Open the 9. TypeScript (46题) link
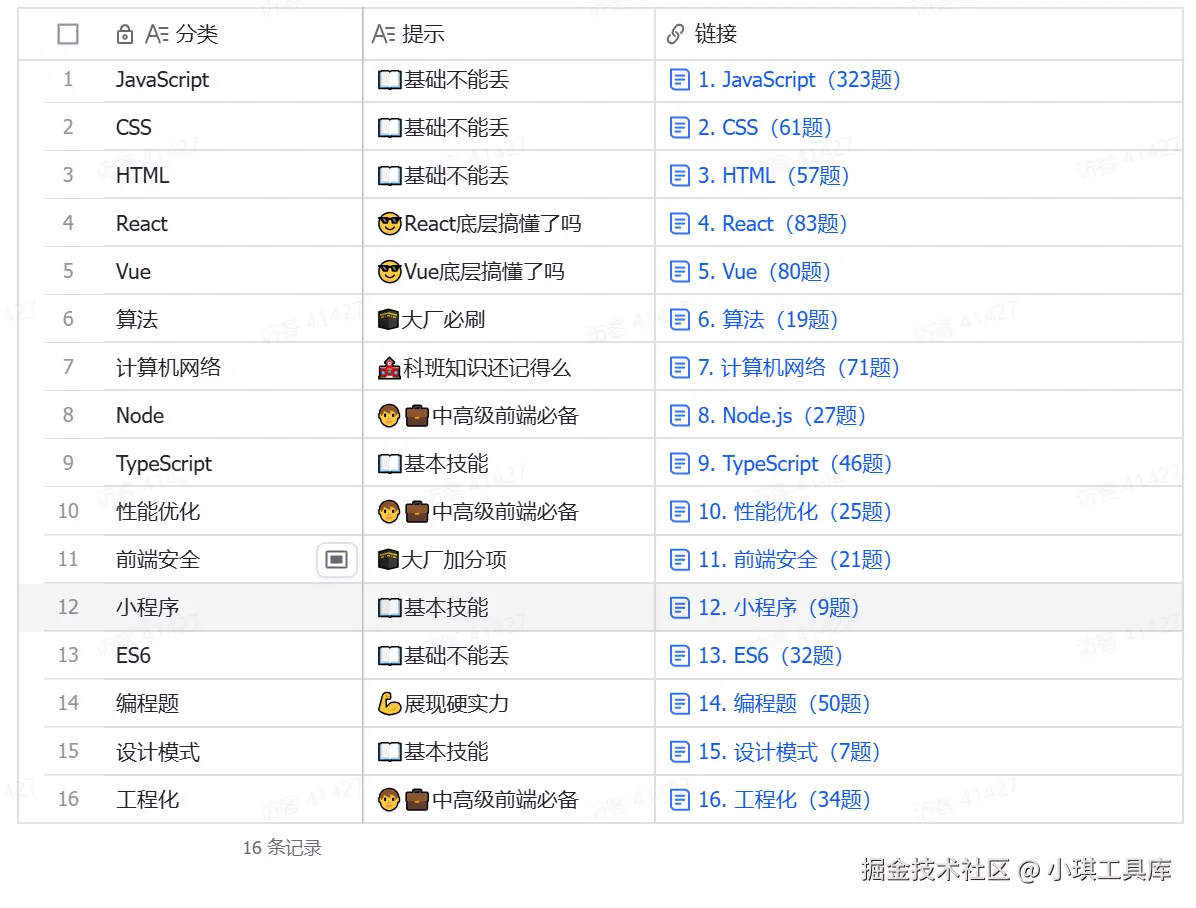 pos(795,464)
